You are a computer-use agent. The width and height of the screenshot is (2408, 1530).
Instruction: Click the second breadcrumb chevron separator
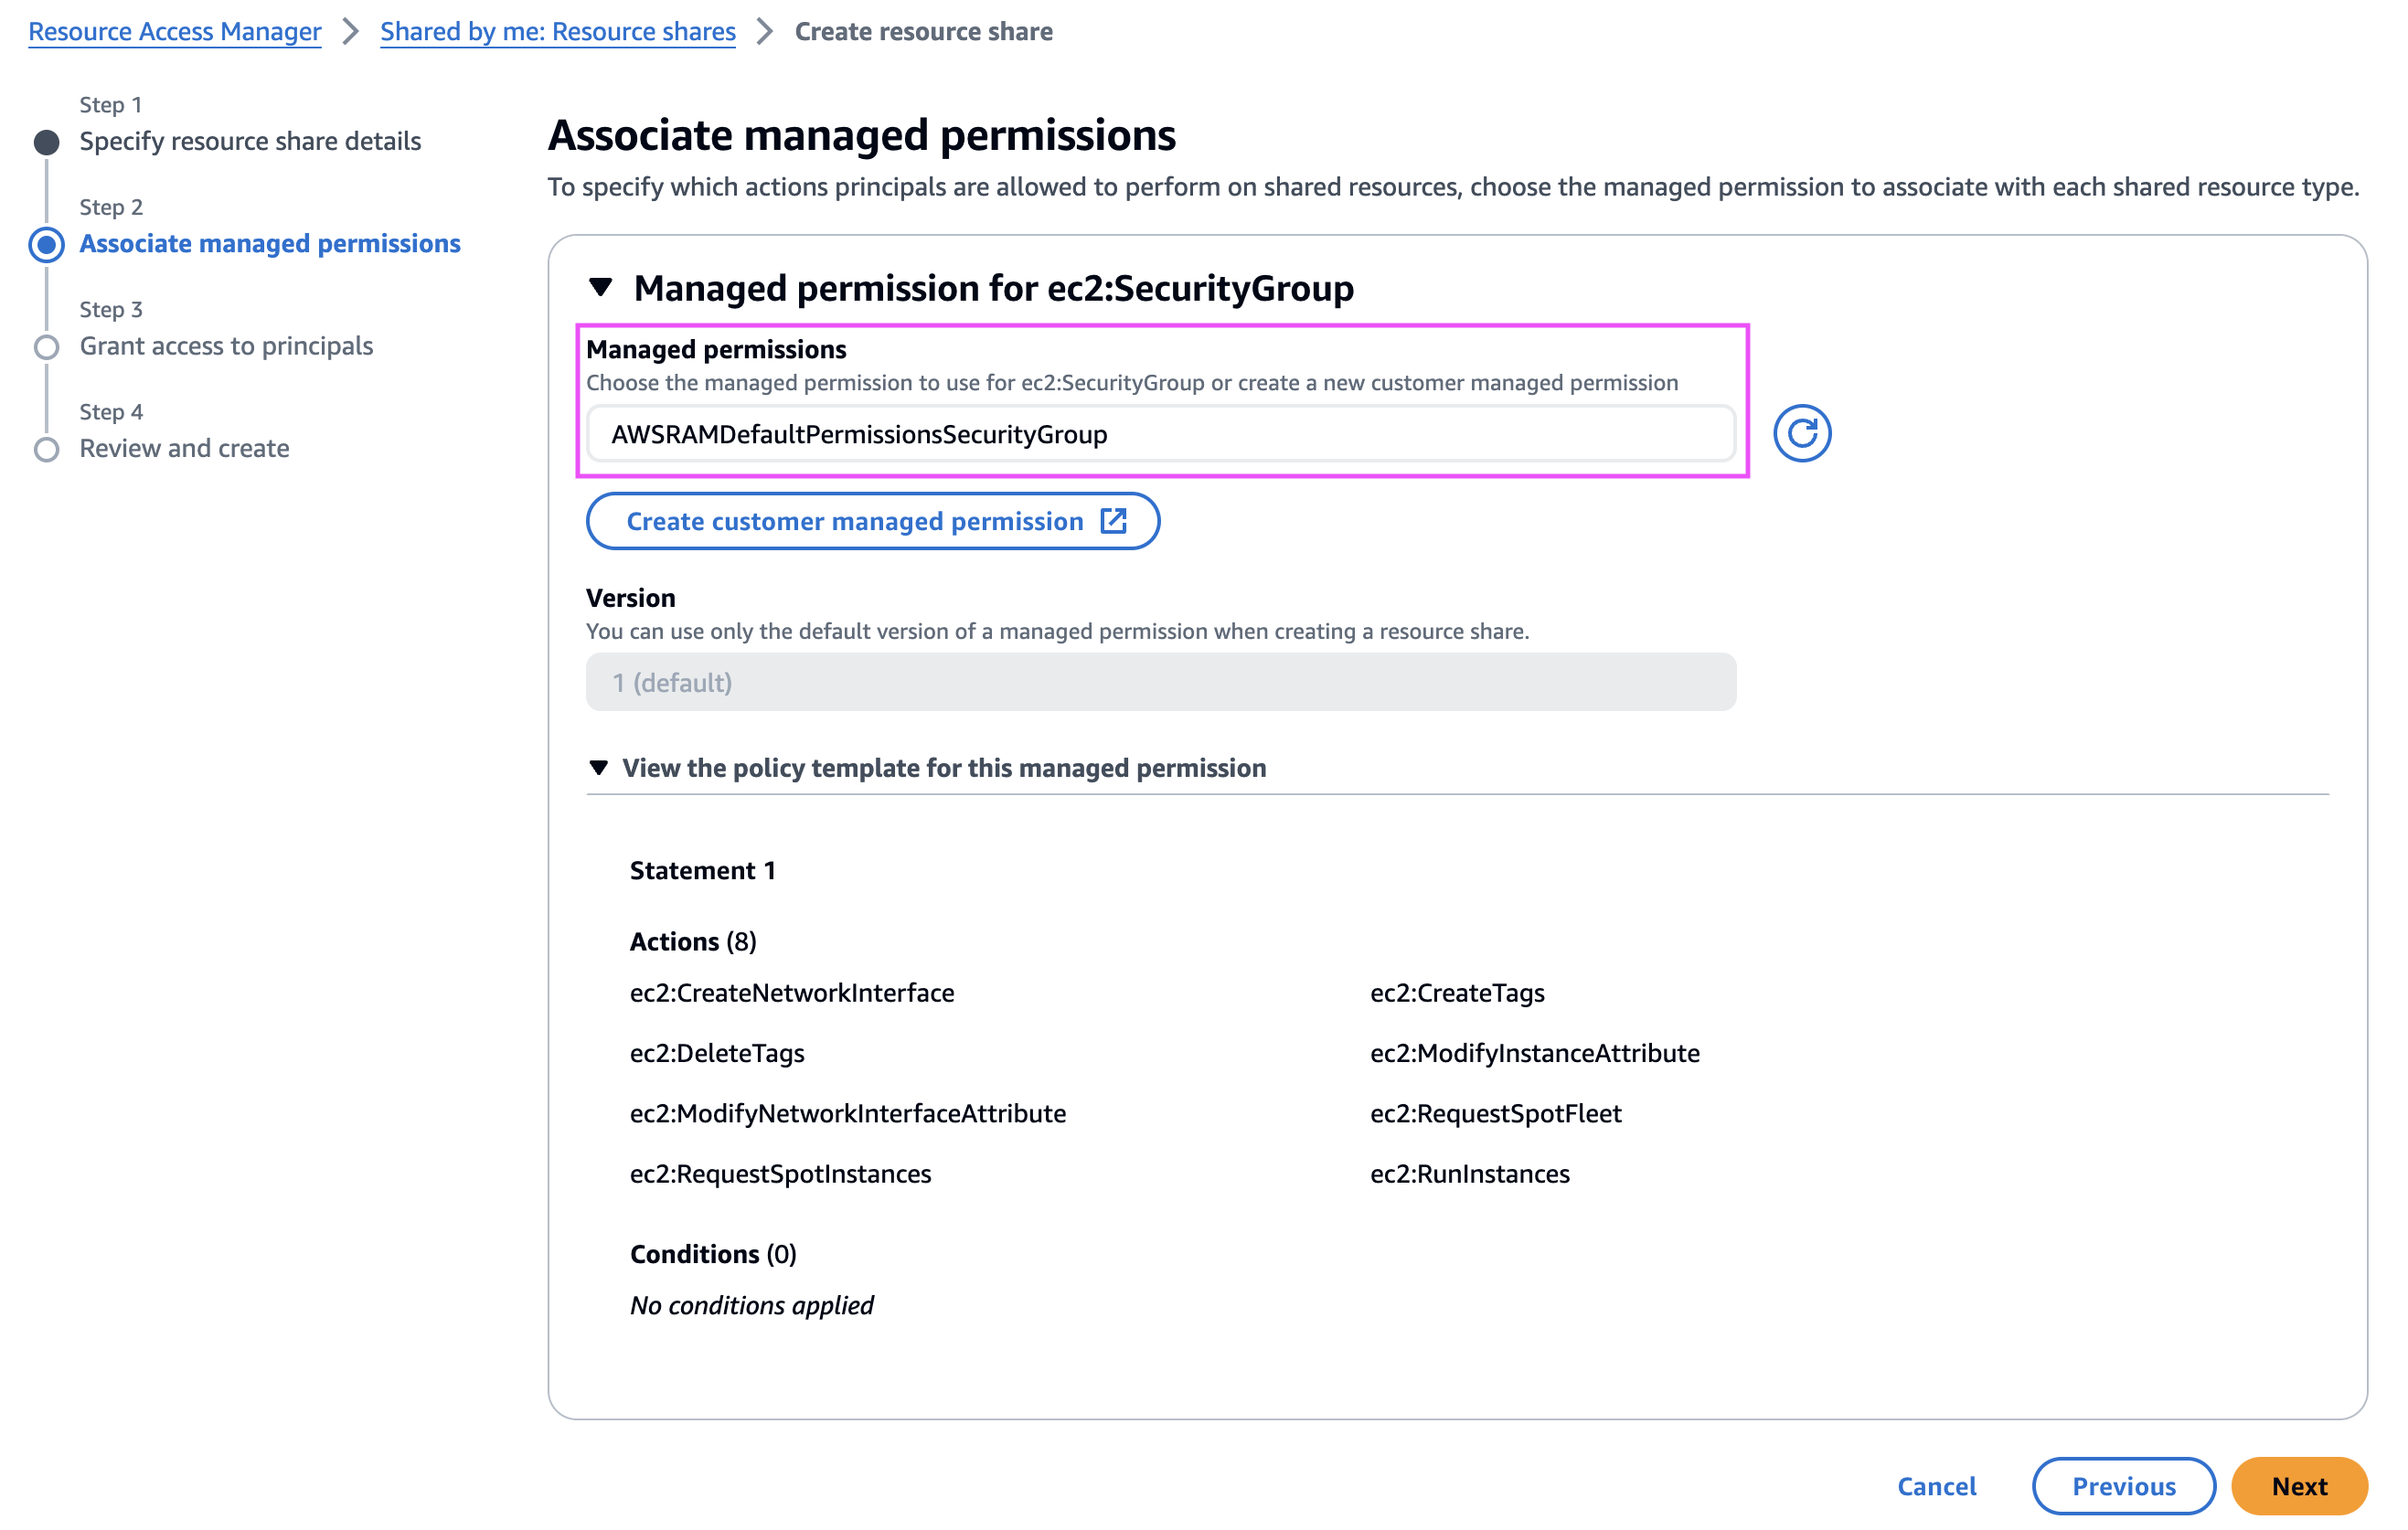[x=765, y=32]
